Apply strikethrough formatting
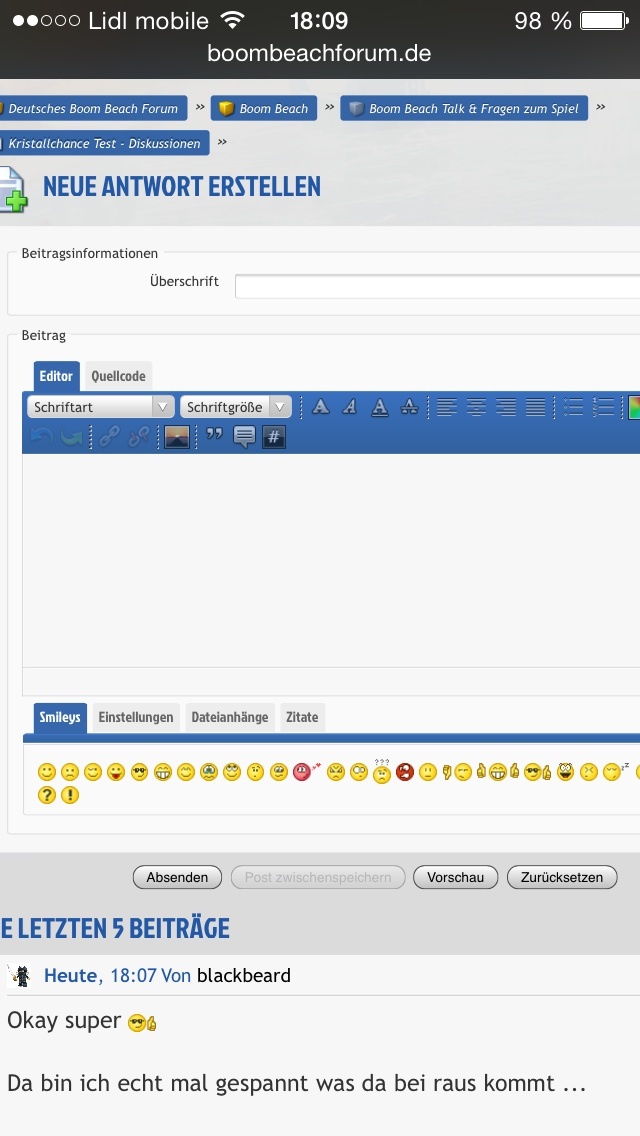This screenshot has height=1136, width=640. pyautogui.click(x=409, y=407)
